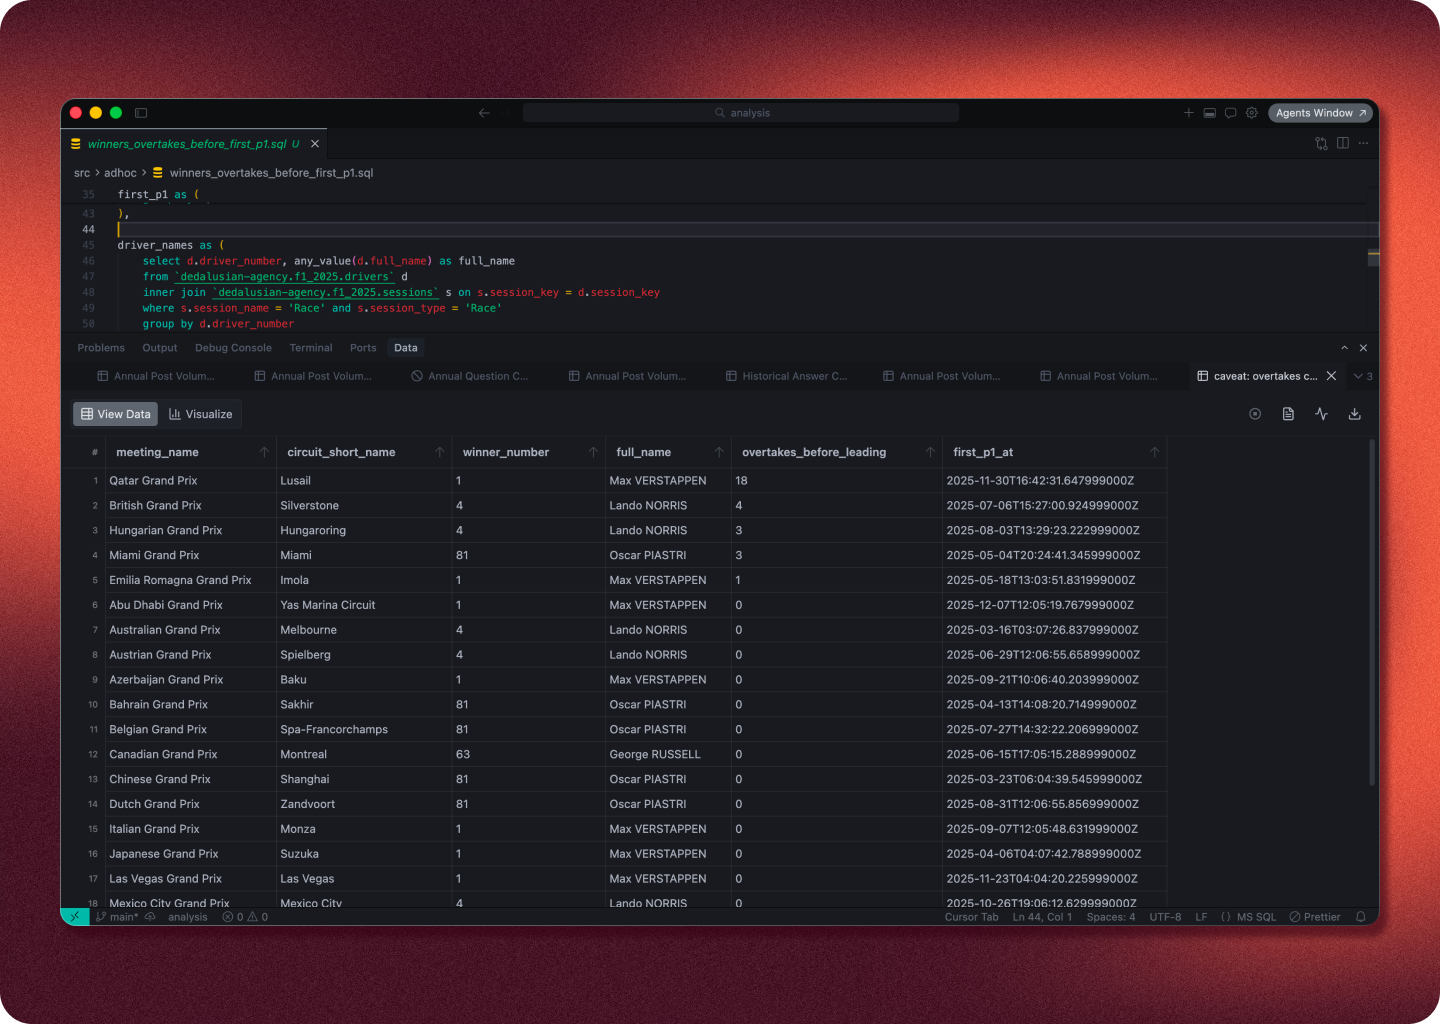
Task: Open the Debug Console tab
Action: (x=233, y=348)
